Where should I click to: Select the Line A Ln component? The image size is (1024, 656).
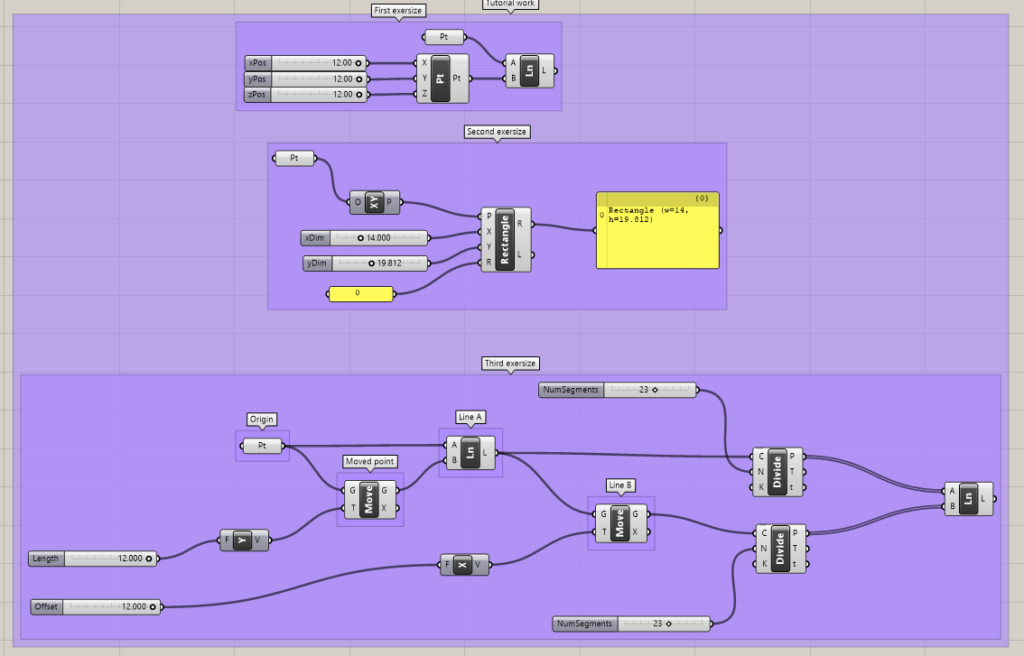click(x=470, y=452)
